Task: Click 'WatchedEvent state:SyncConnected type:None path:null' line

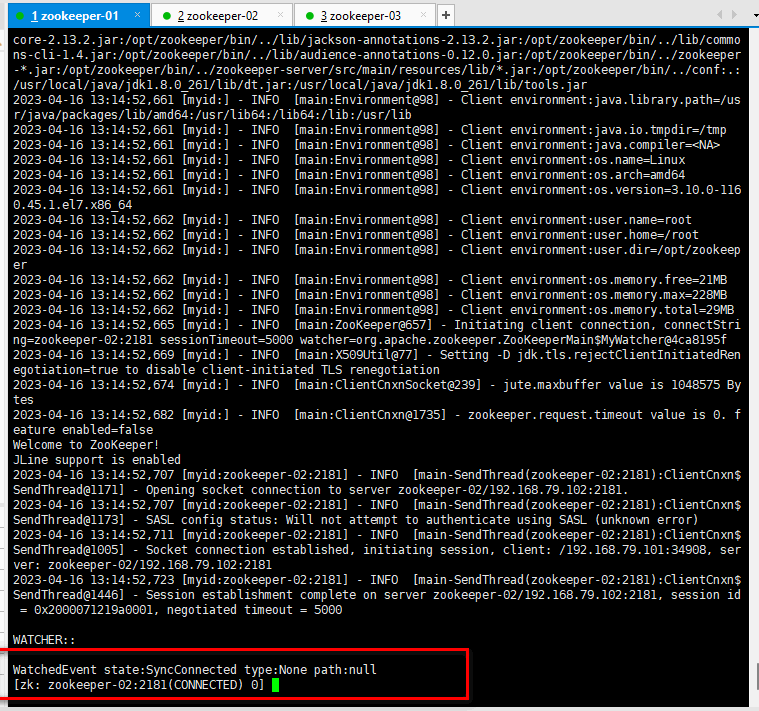Action: click(195, 670)
